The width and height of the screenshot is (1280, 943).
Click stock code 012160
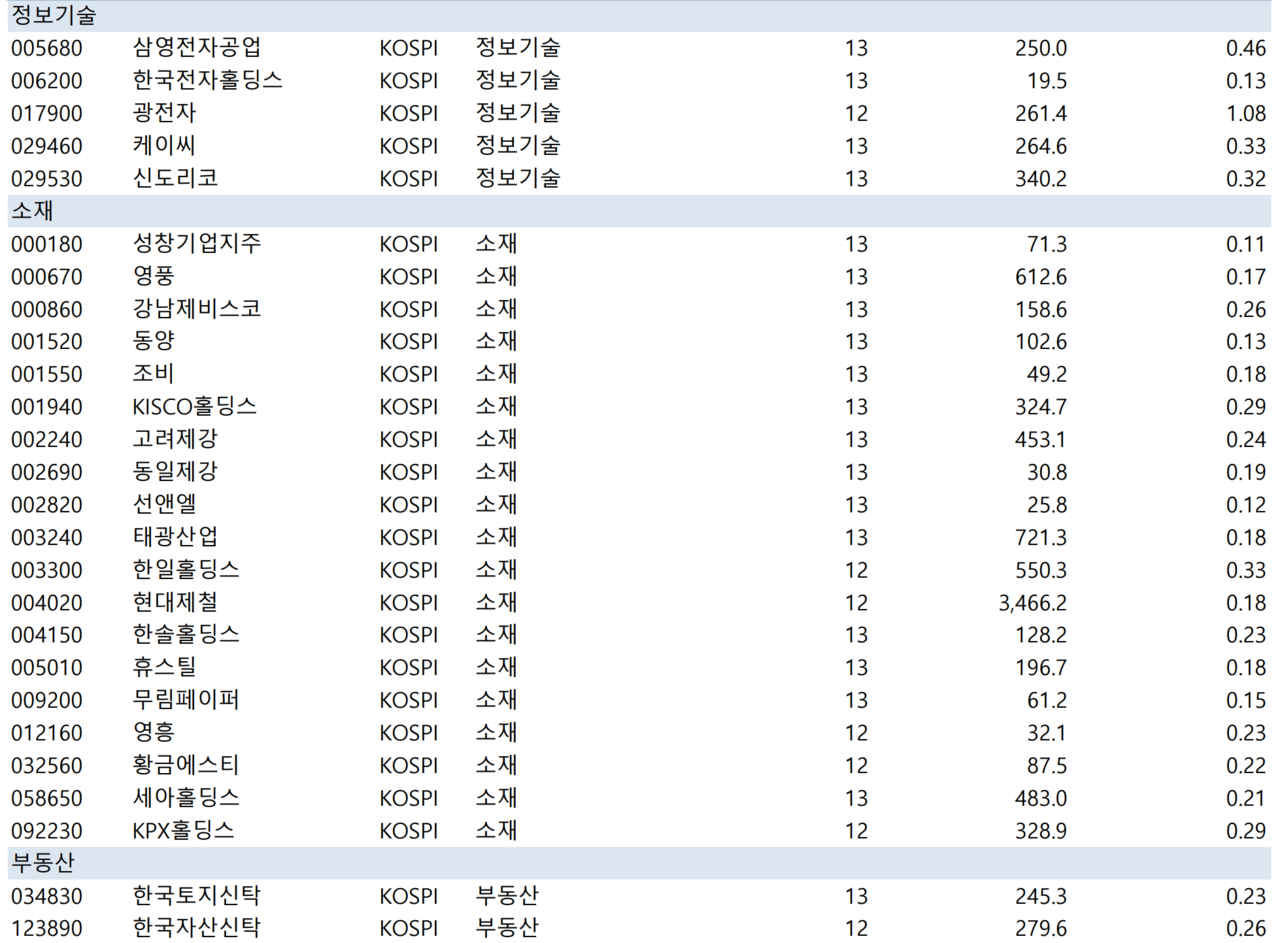(x=47, y=733)
